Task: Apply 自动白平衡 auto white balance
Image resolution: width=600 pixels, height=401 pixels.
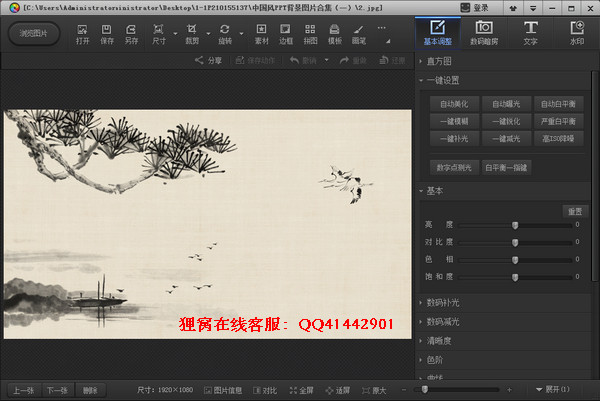Action: (x=558, y=104)
